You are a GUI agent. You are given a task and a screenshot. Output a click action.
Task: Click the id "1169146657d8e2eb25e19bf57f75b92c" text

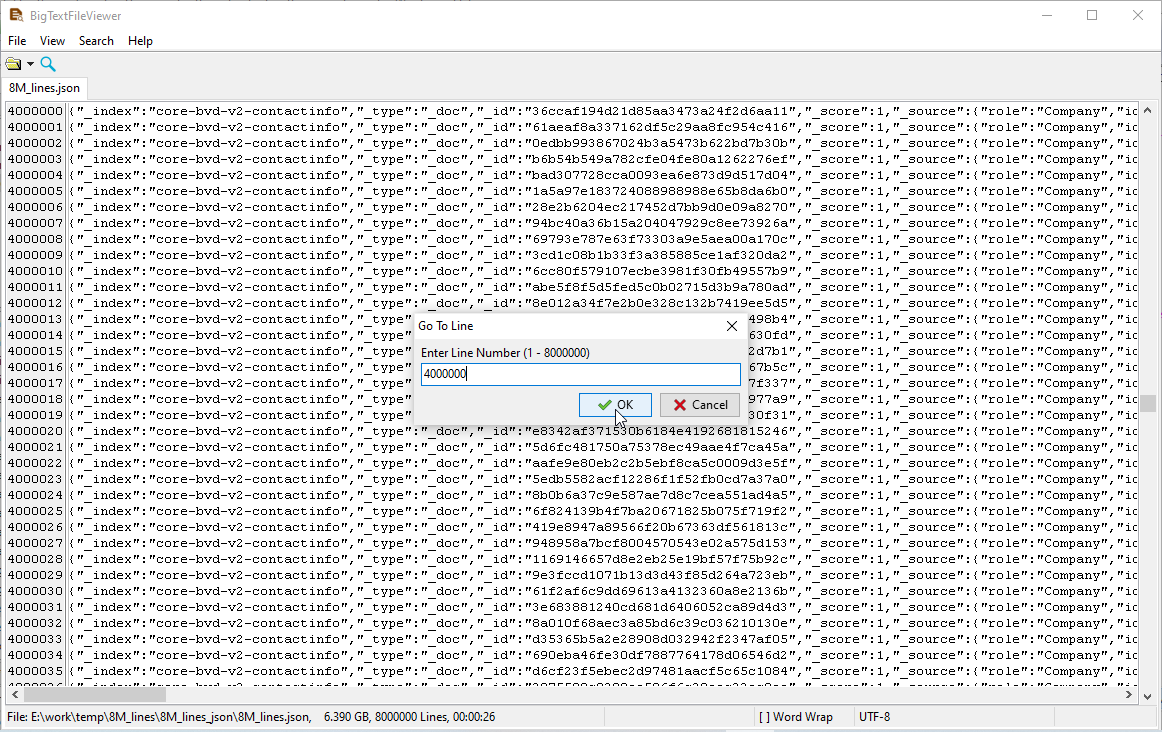660,559
